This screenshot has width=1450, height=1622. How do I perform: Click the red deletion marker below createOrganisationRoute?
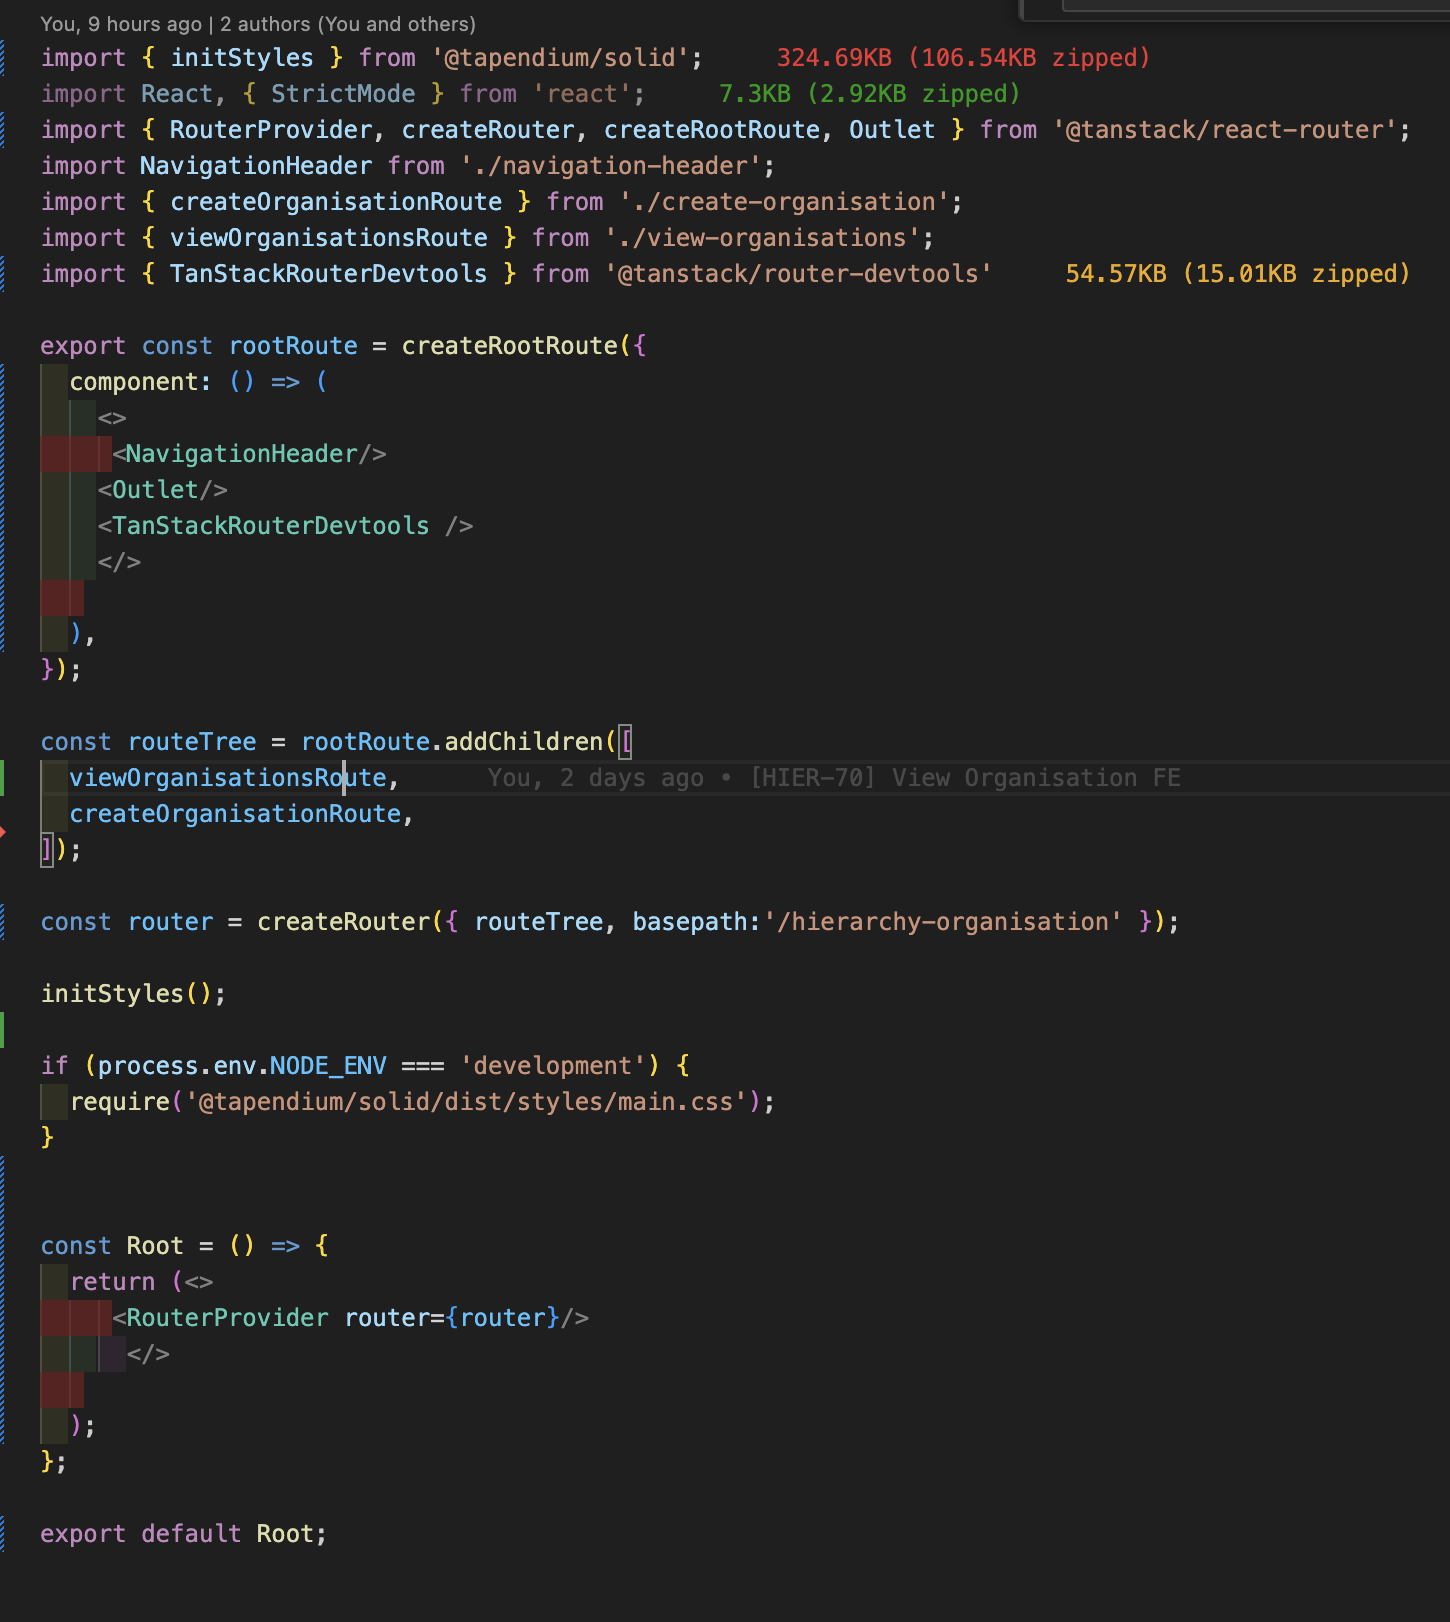(x=3, y=832)
